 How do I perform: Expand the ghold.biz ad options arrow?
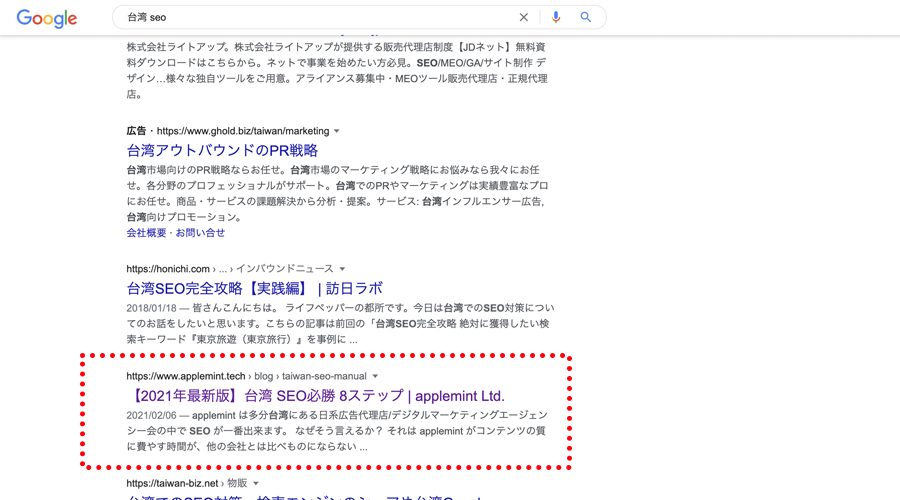[x=337, y=131]
